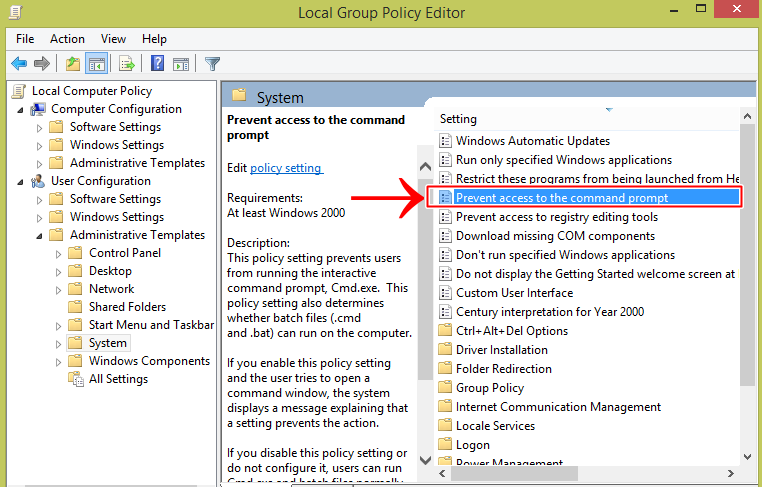Screen dimensions: 762x487
Task: Expand the Network tree node arrow
Action: click(x=58, y=290)
